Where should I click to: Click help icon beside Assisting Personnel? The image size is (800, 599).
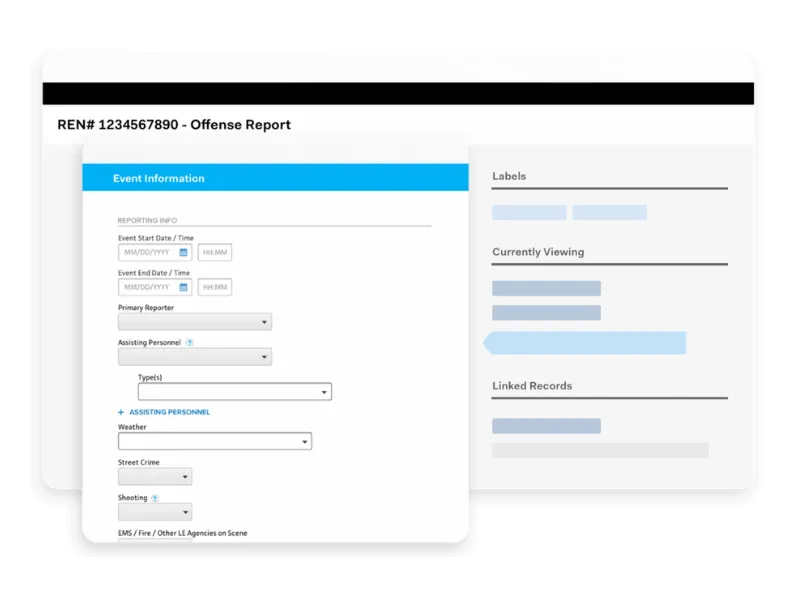[x=189, y=342]
